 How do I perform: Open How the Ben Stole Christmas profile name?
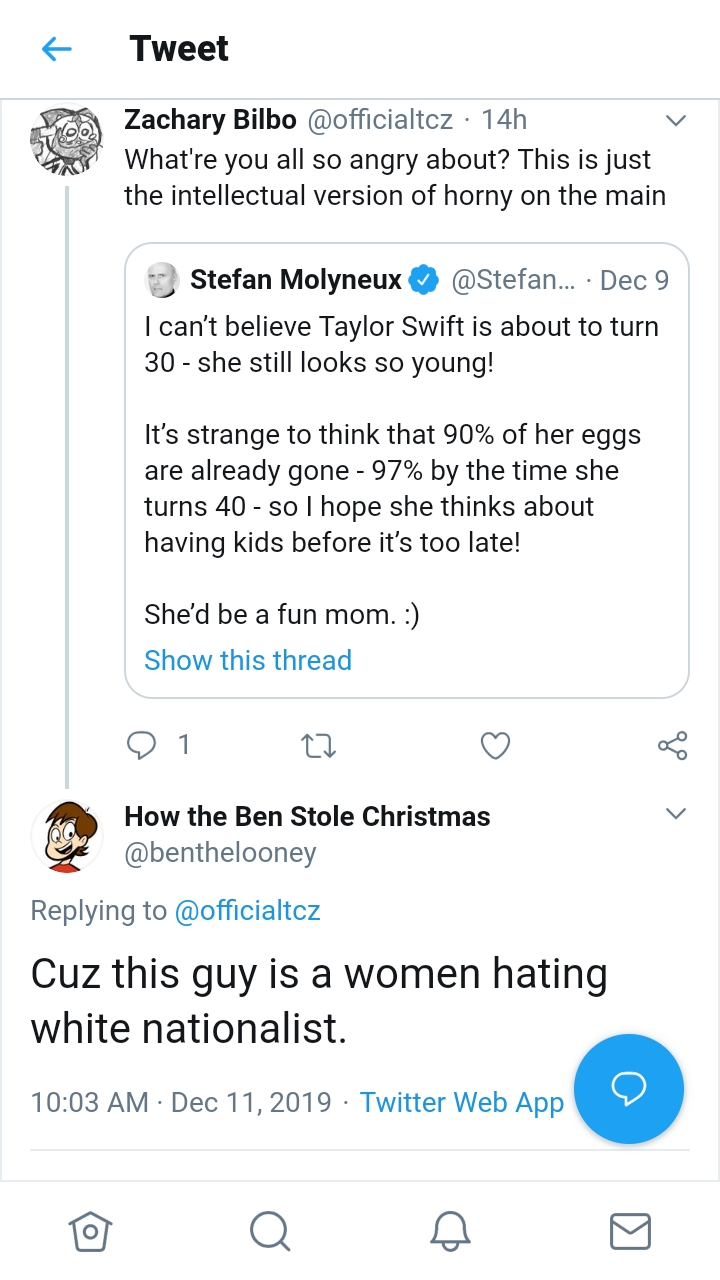click(x=307, y=817)
